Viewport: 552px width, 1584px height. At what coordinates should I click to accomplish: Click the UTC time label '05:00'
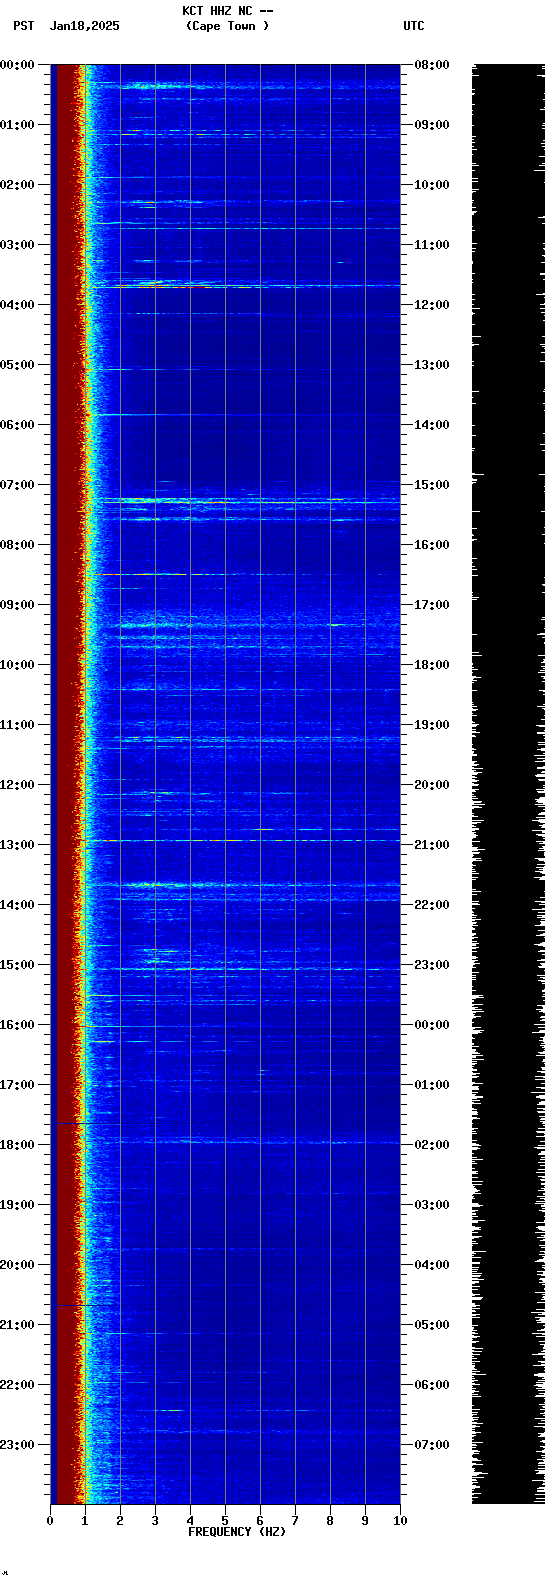coord(431,1325)
